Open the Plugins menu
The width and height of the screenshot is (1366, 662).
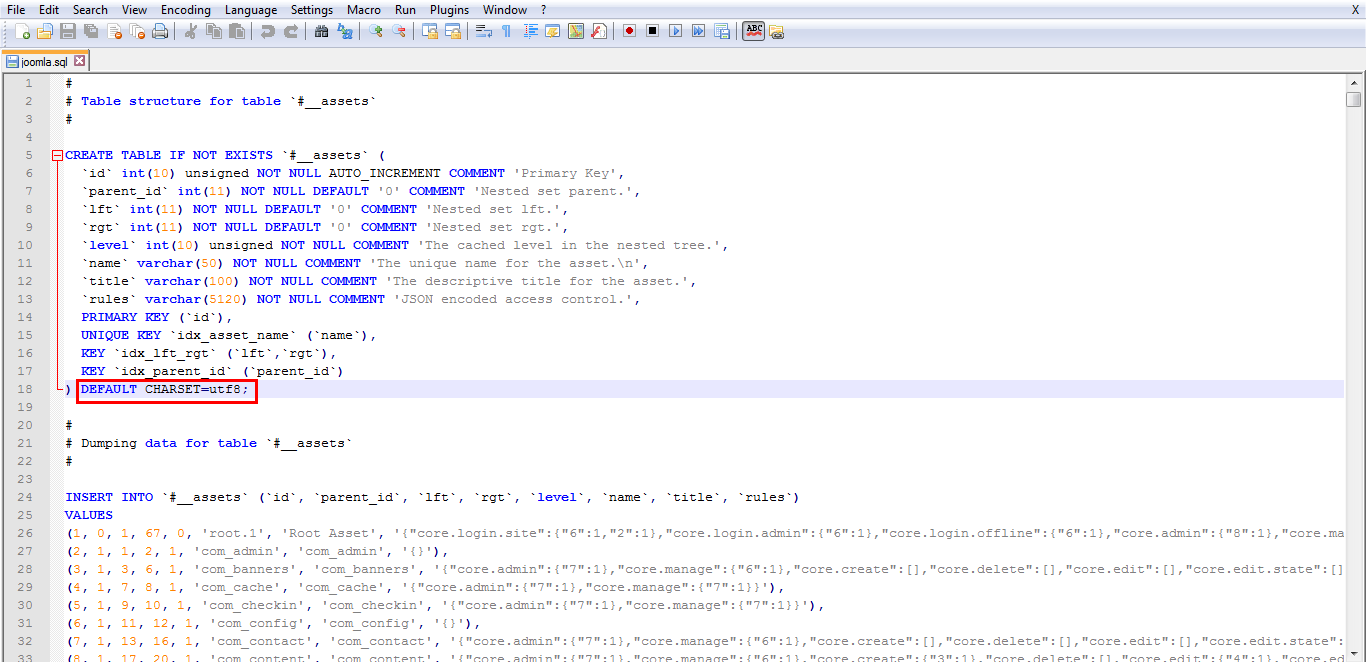coord(449,10)
